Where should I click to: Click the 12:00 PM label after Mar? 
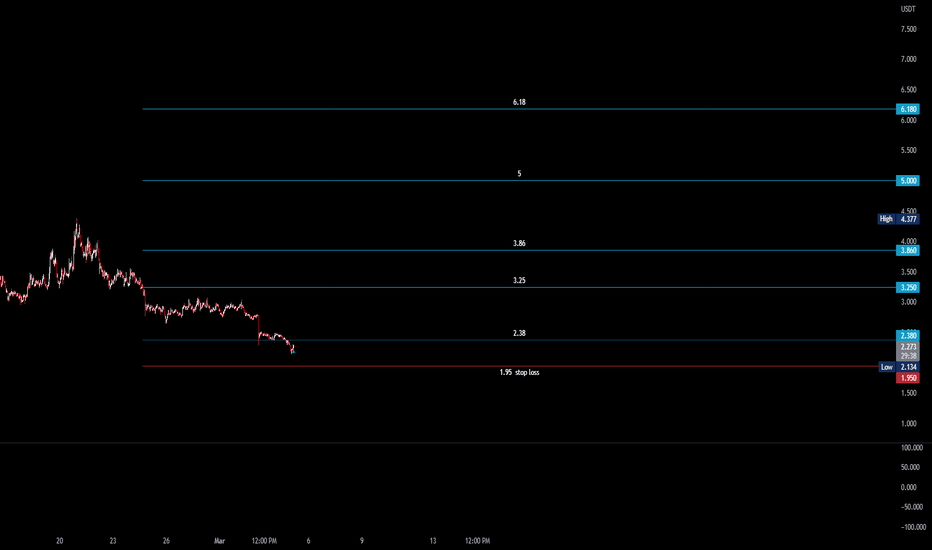pyautogui.click(x=264, y=541)
